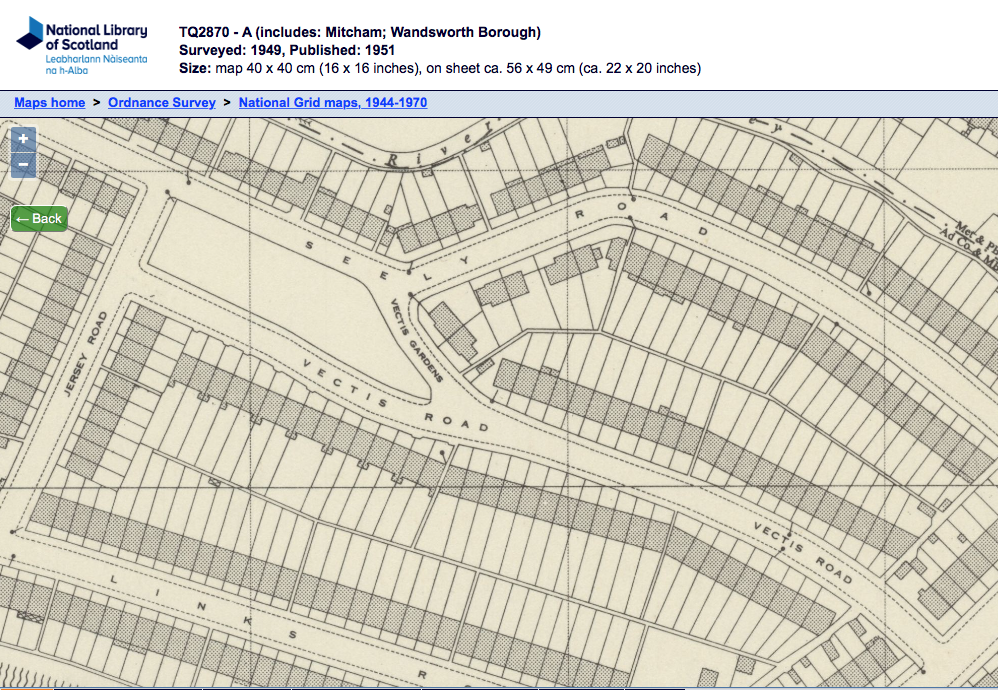Go to Maps home breadcrumb

(x=49, y=103)
